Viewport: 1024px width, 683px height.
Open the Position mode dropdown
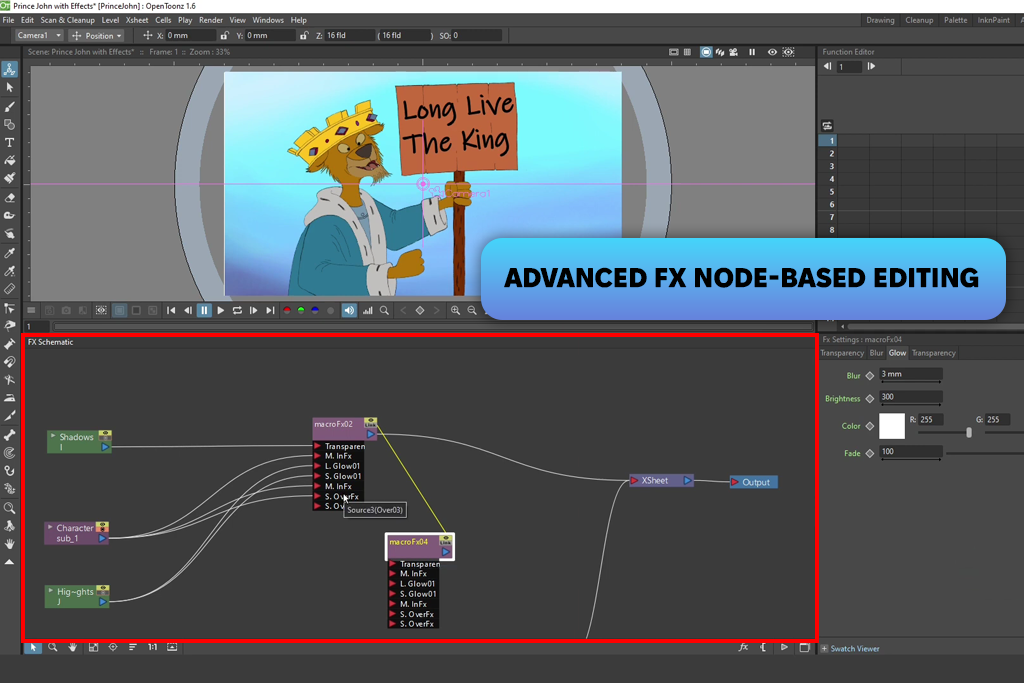[x=97, y=35]
